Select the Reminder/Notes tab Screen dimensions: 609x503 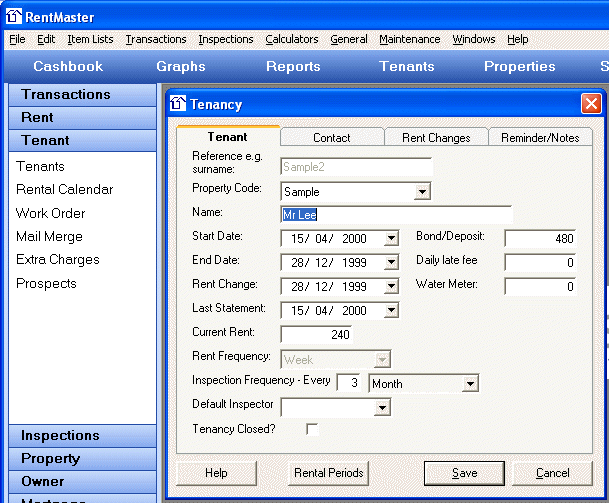coord(539,138)
